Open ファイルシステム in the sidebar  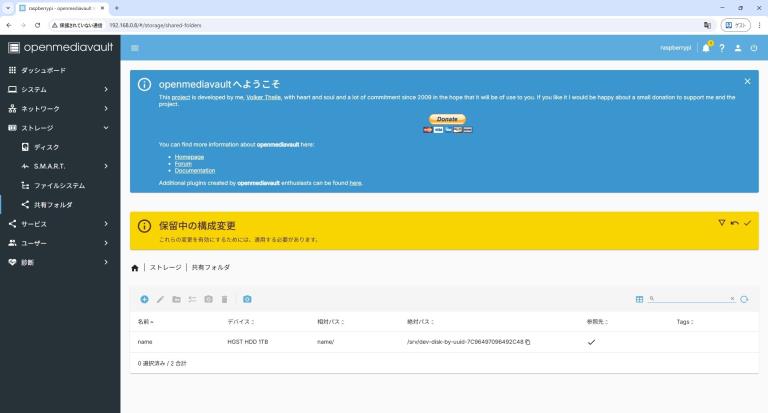pyautogui.click(x=60, y=185)
